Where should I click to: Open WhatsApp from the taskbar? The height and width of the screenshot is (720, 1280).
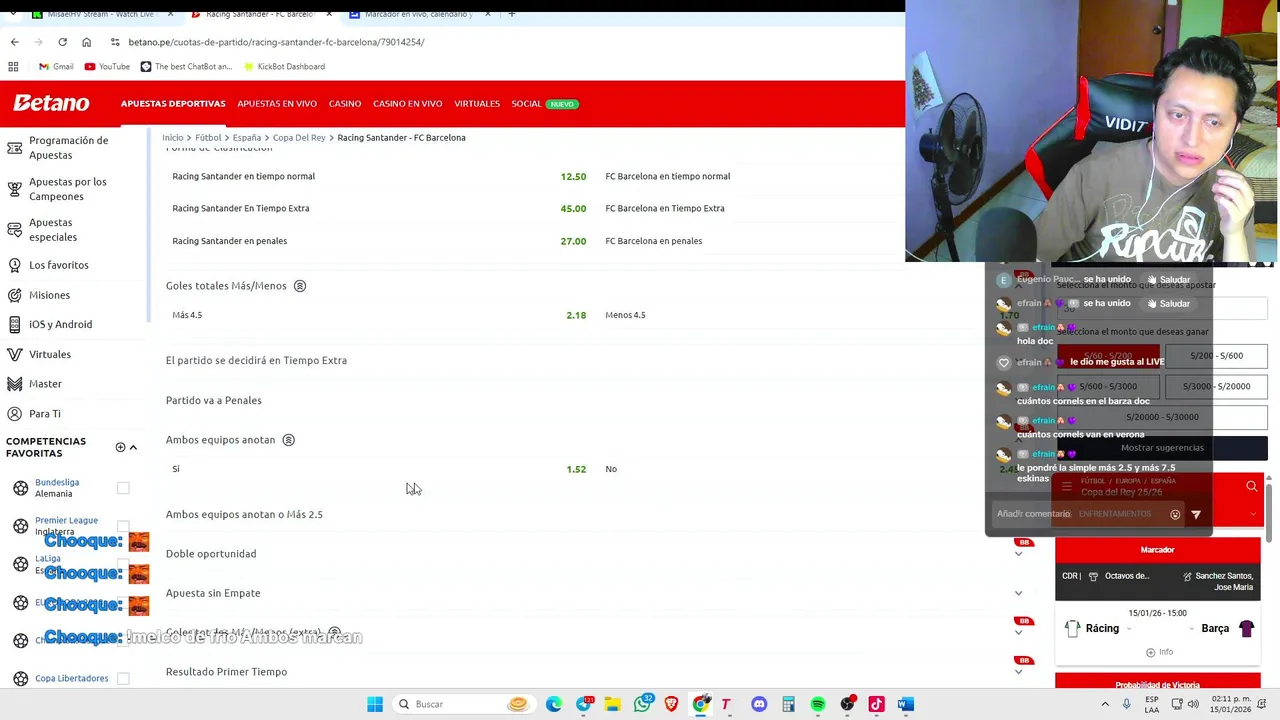point(642,704)
